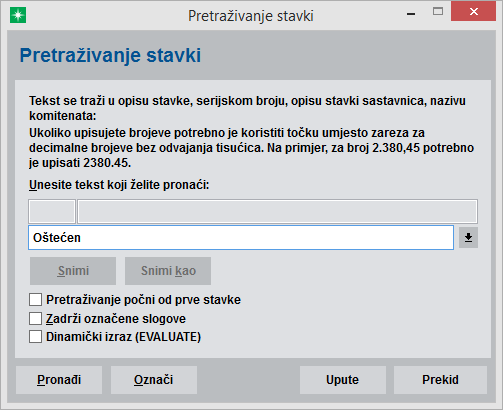The width and height of the screenshot is (503, 410).
Task: Toggle the 'Zadrži označene slogove' checkbox
Action: coord(35,318)
